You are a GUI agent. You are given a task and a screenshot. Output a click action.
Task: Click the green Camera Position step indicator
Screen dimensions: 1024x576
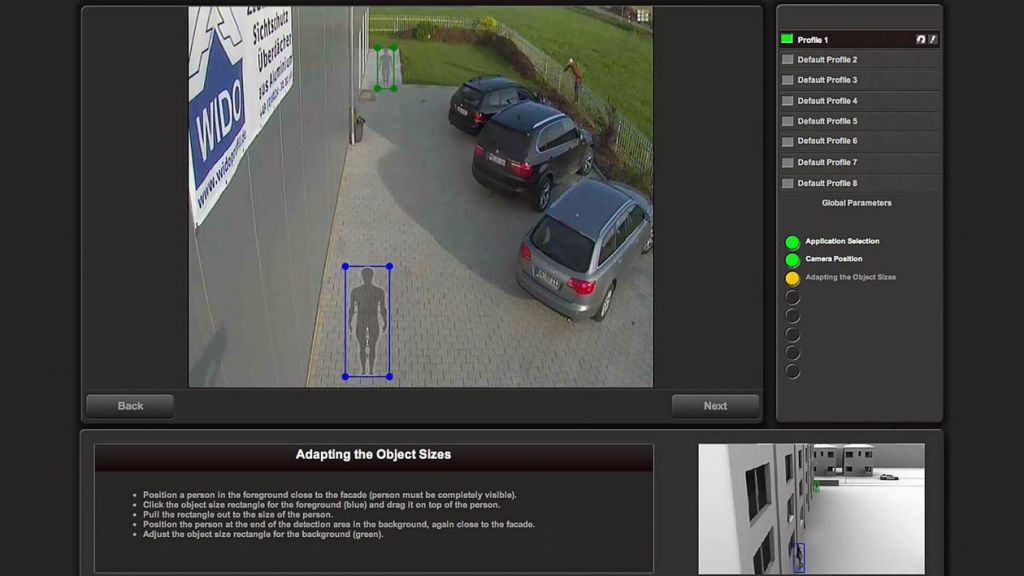point(792,260)
